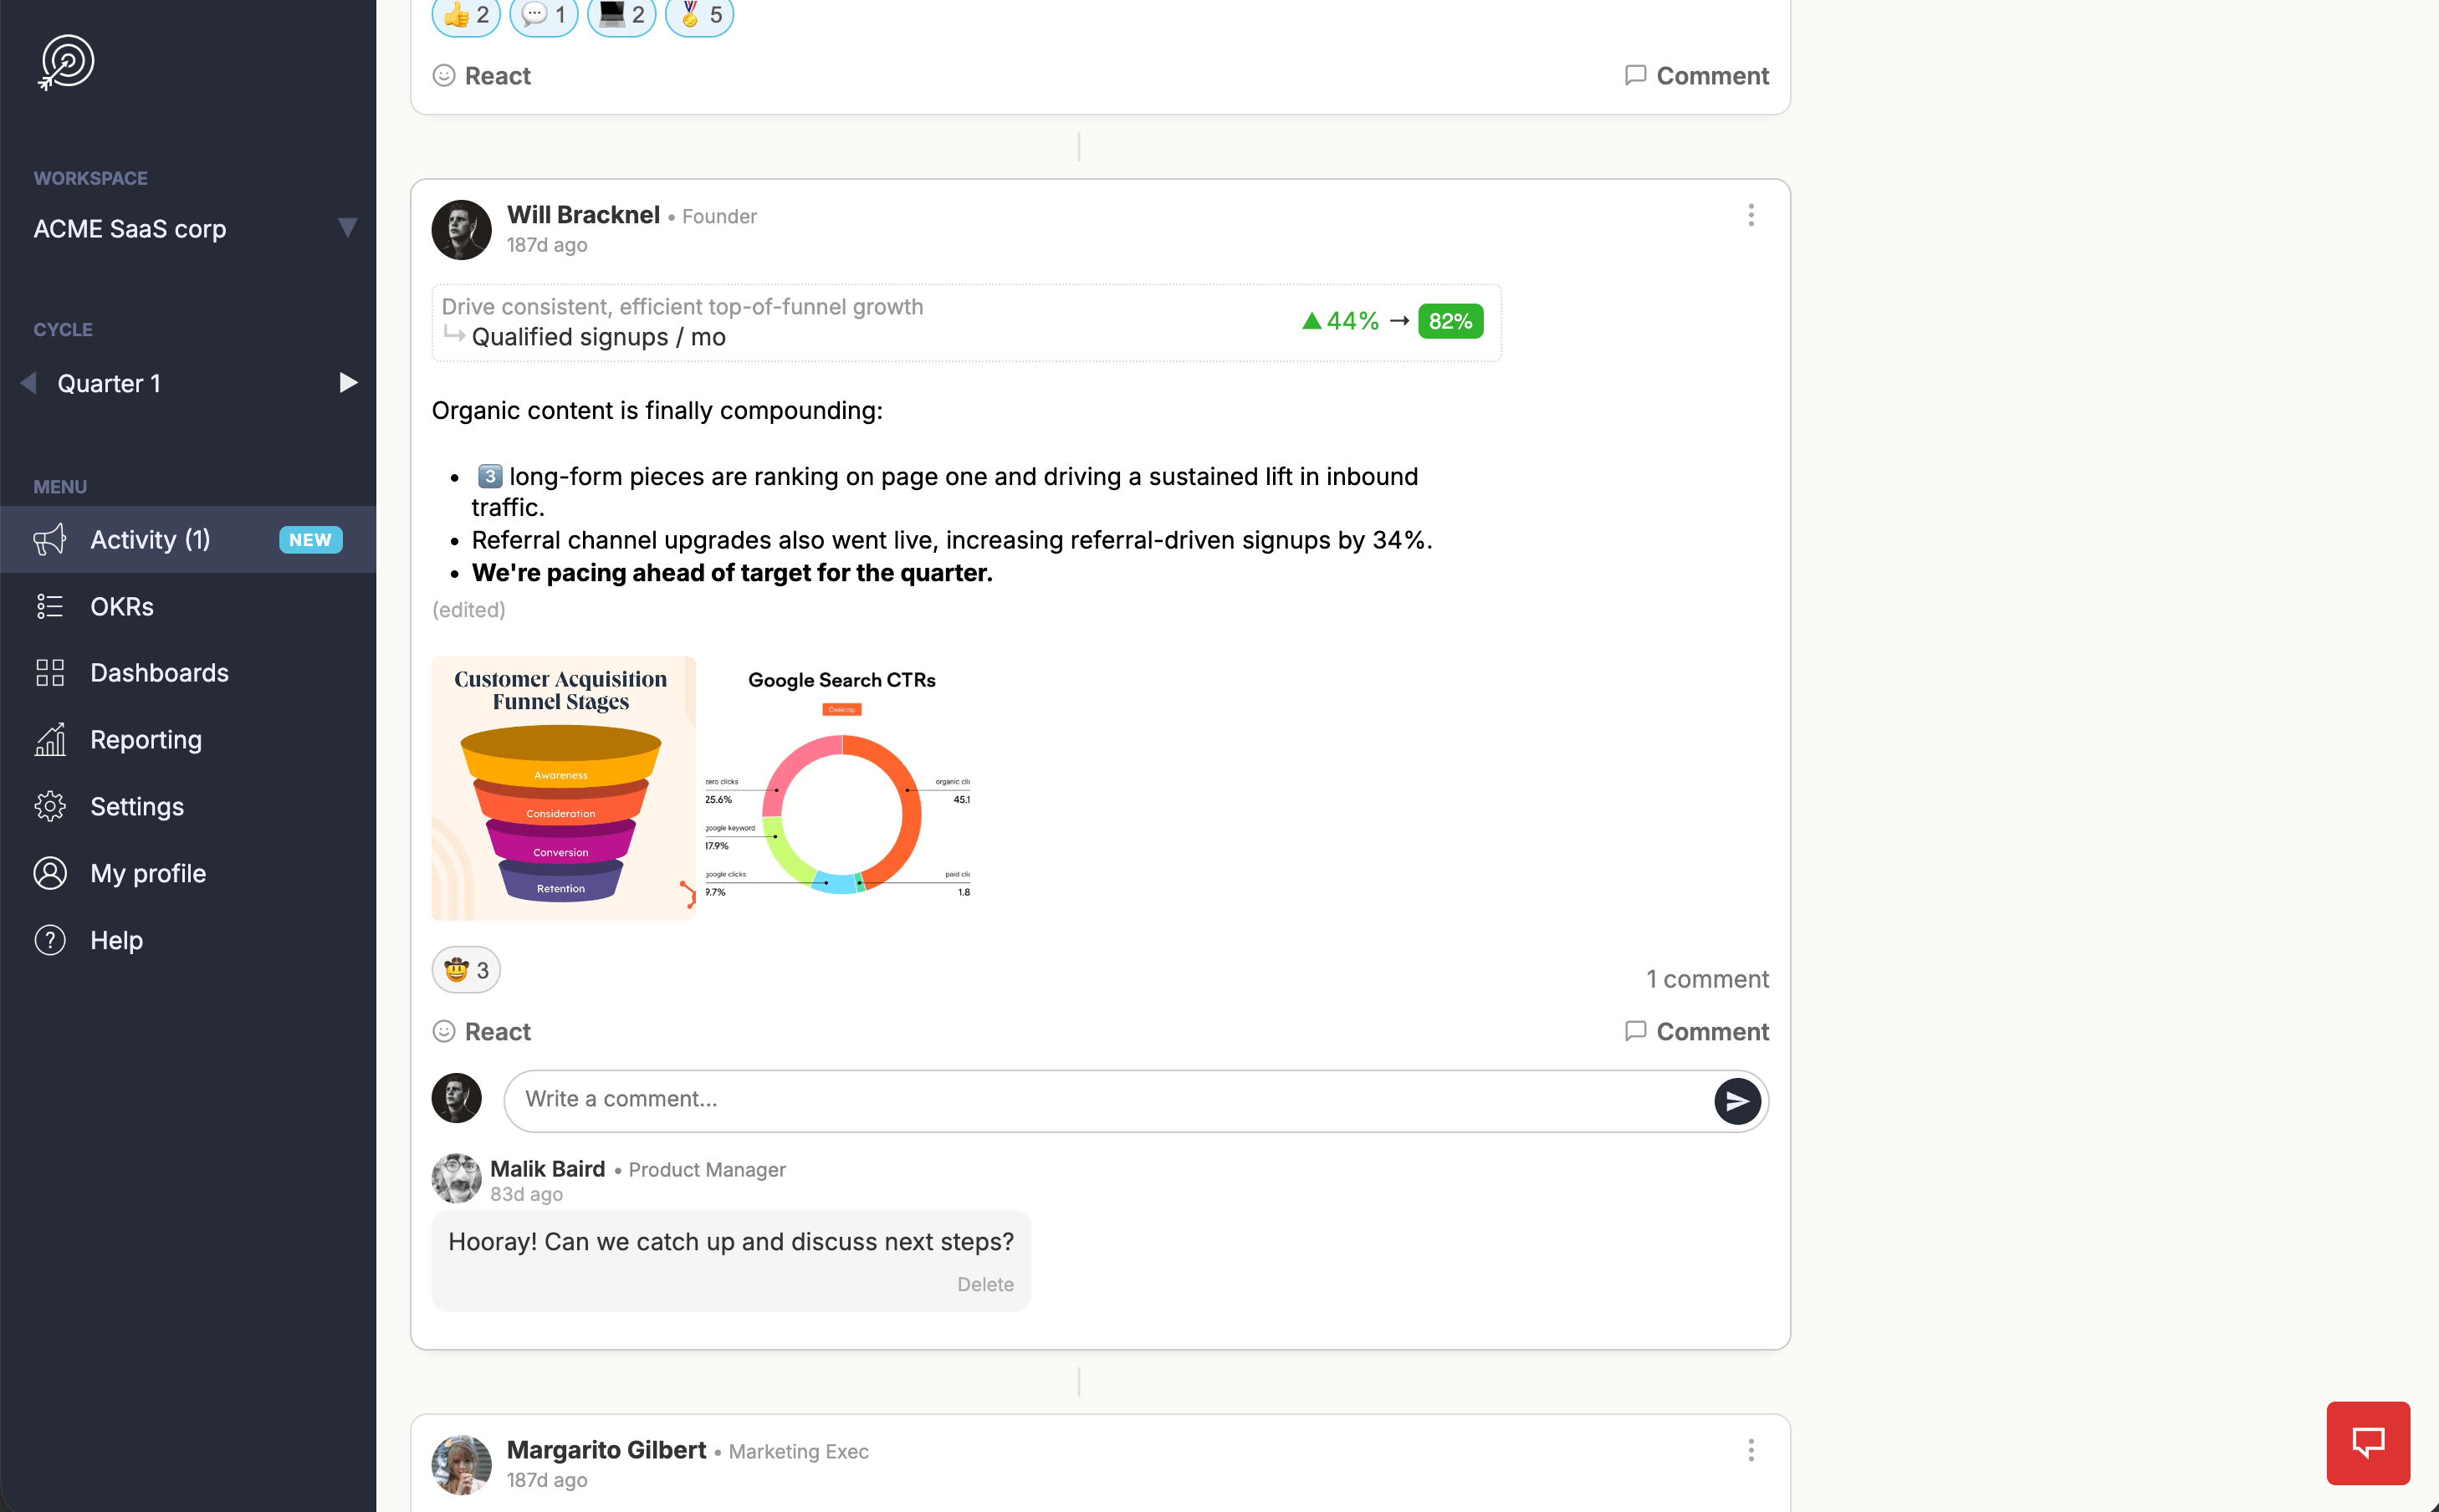Select the Quarter 1 cycle label
2439x1512 pixels.
coord(109,384)
